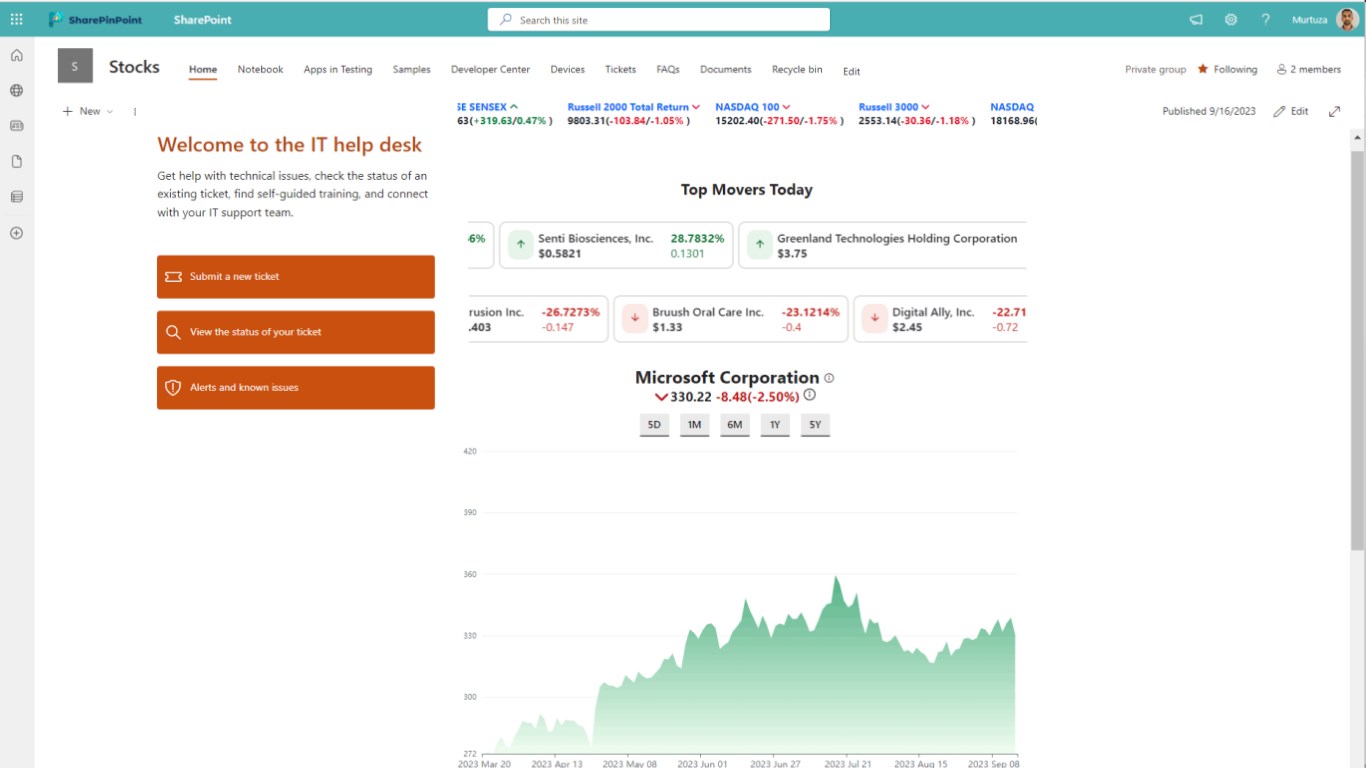The width and height of the screenshot is (1366, 768).
Task: Open the My lists rail icon
Action: point(16,197)
